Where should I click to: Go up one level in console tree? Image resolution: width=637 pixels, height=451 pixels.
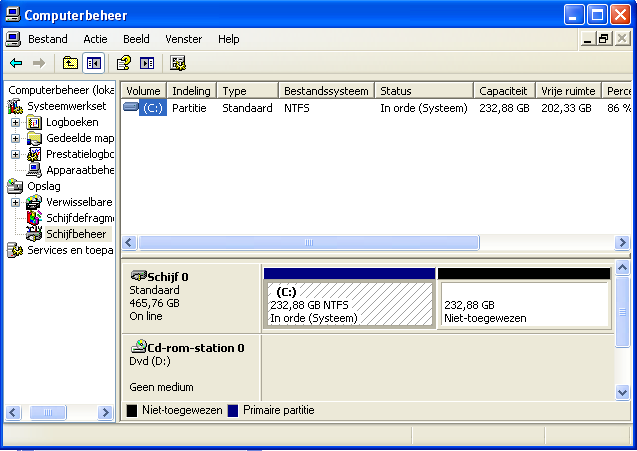70,63
